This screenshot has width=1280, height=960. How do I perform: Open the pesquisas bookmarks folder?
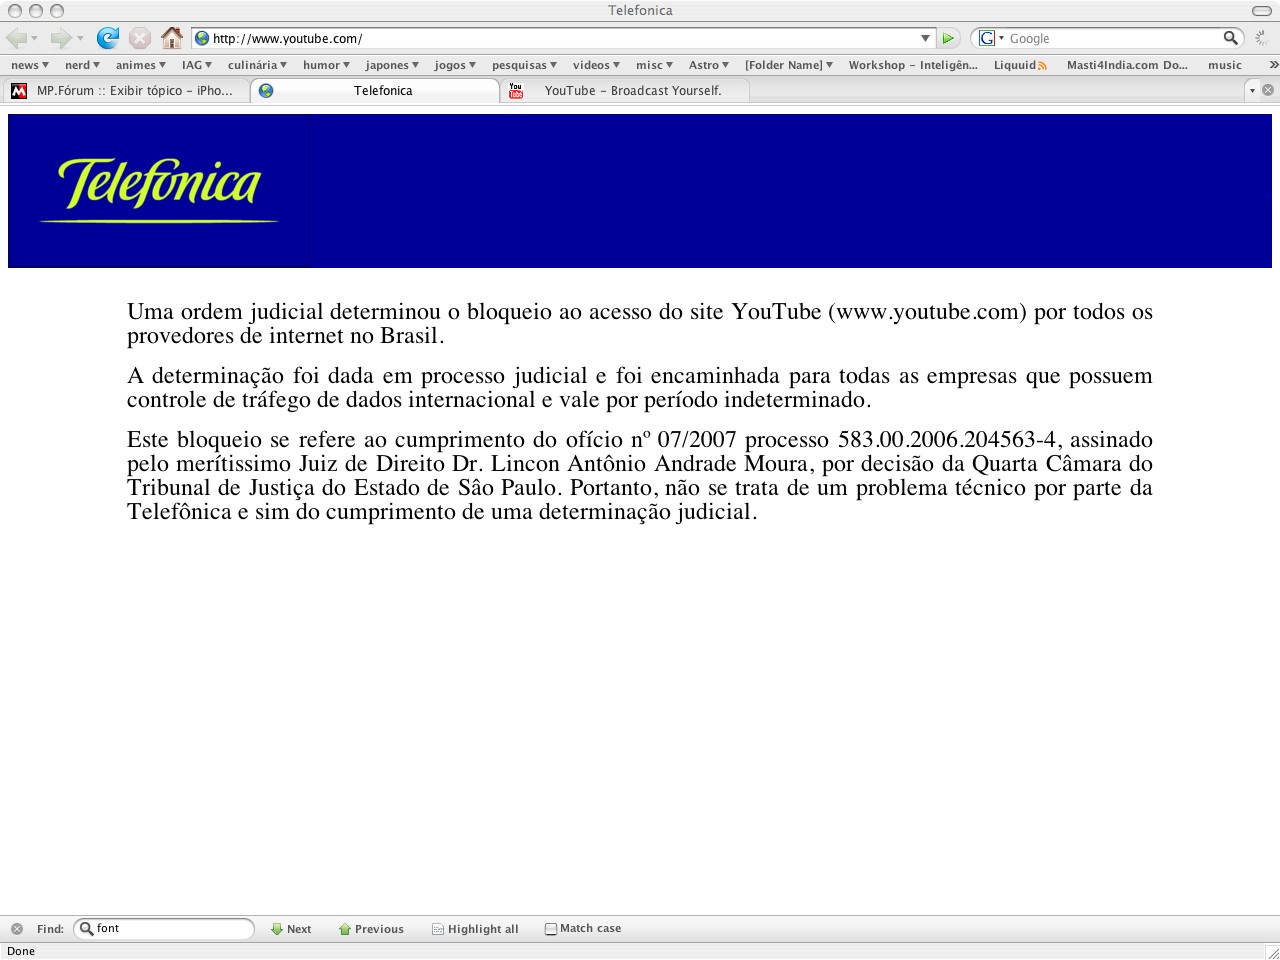coord(524,65)
